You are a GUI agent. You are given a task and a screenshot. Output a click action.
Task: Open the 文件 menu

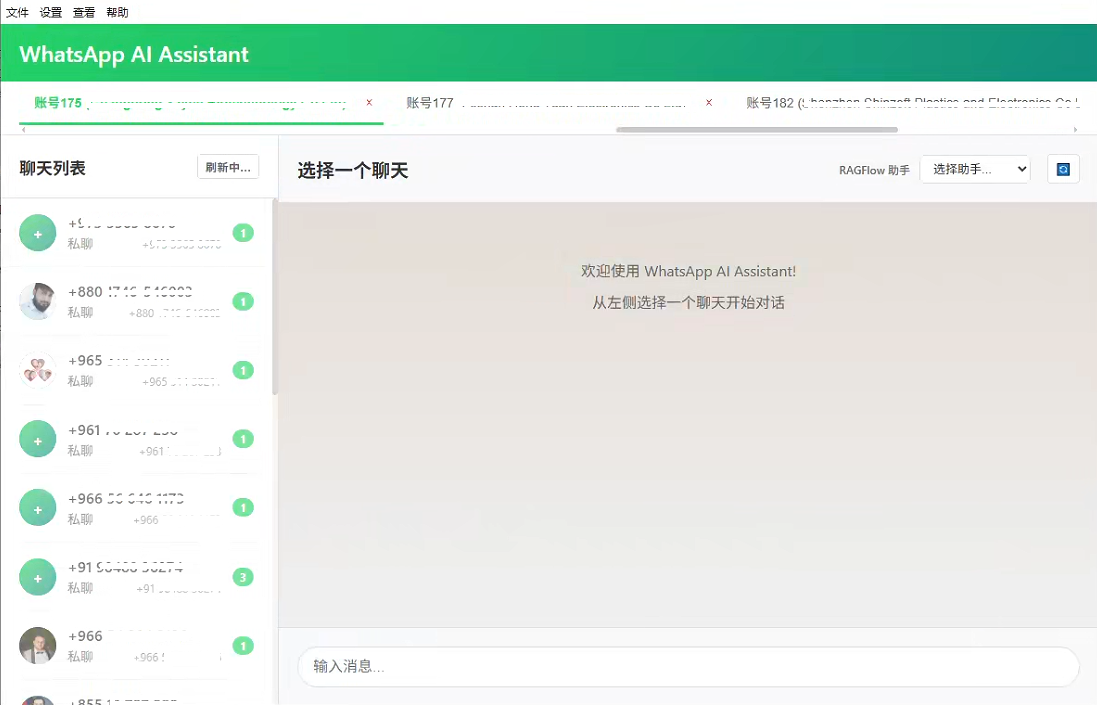tap(17, 12)
